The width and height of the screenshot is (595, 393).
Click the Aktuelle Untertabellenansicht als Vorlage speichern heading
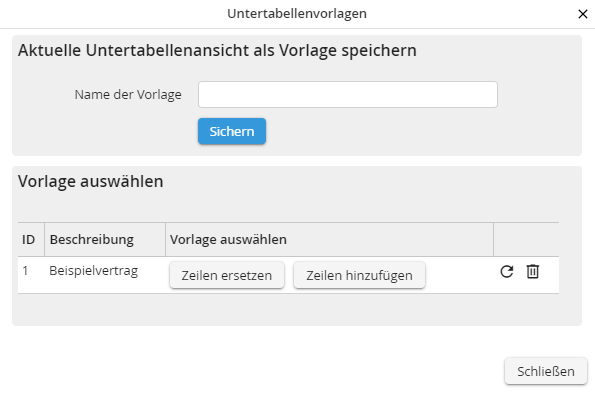[x=217, y=50]
